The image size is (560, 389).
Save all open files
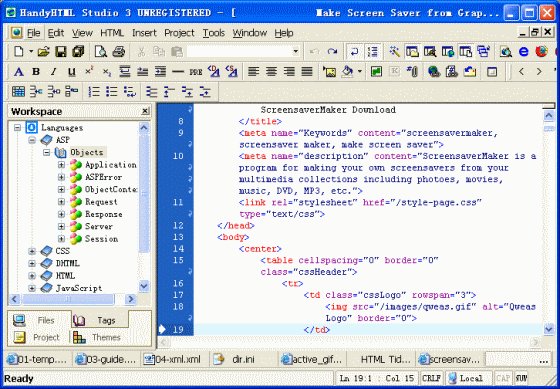click(78, 52)
